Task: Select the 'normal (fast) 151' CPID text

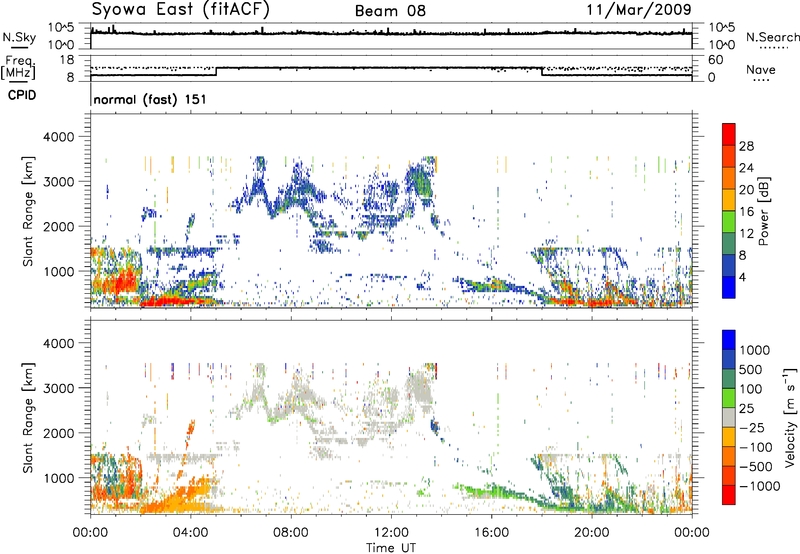Action: pyautogui.click(x=150, y=99)
